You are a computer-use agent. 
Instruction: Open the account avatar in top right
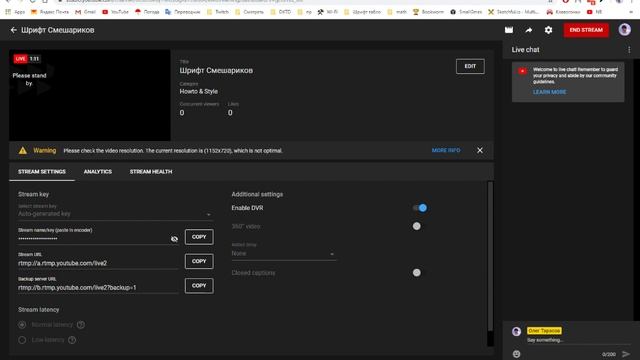624,29
